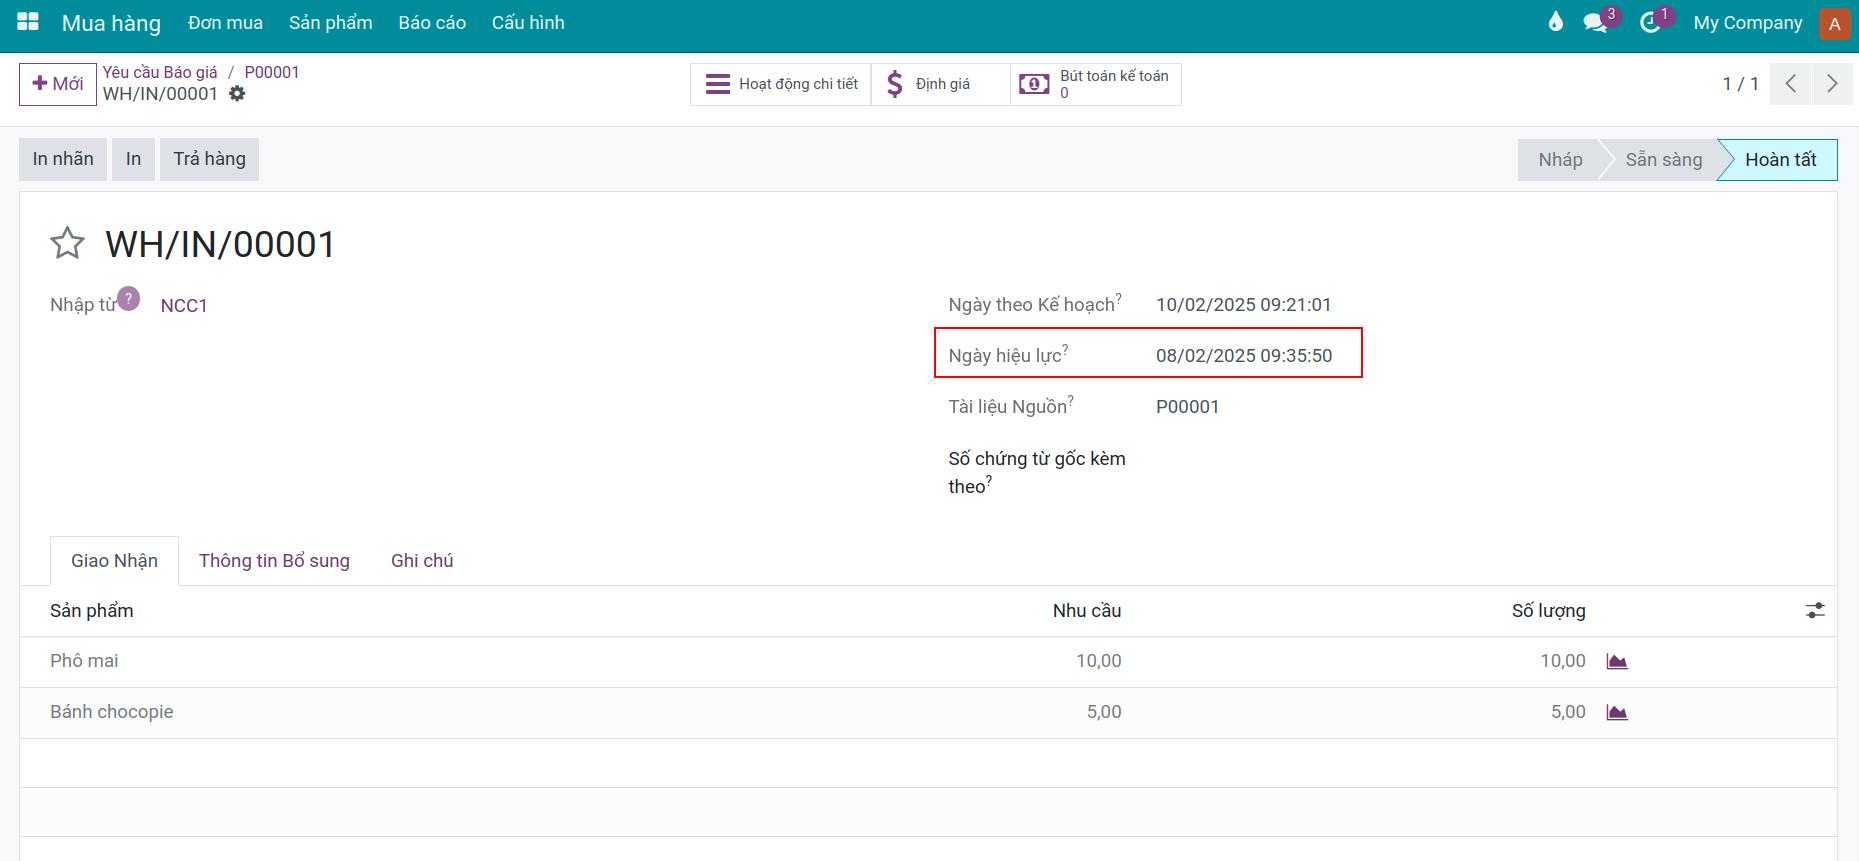This screenshot has width=1859, height=861.
Task: Click the Hoàn tất status stage
Action: click(x=1780, y=160)
